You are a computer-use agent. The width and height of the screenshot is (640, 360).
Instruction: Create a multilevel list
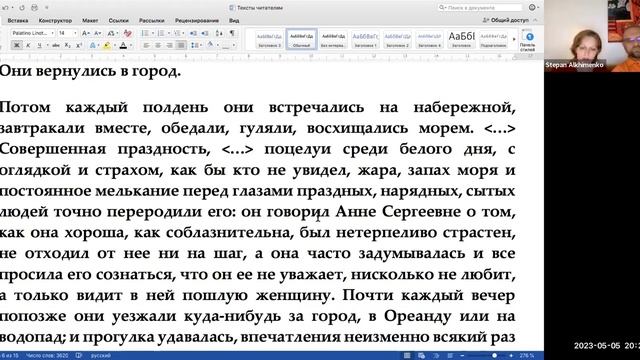point(177,33)
